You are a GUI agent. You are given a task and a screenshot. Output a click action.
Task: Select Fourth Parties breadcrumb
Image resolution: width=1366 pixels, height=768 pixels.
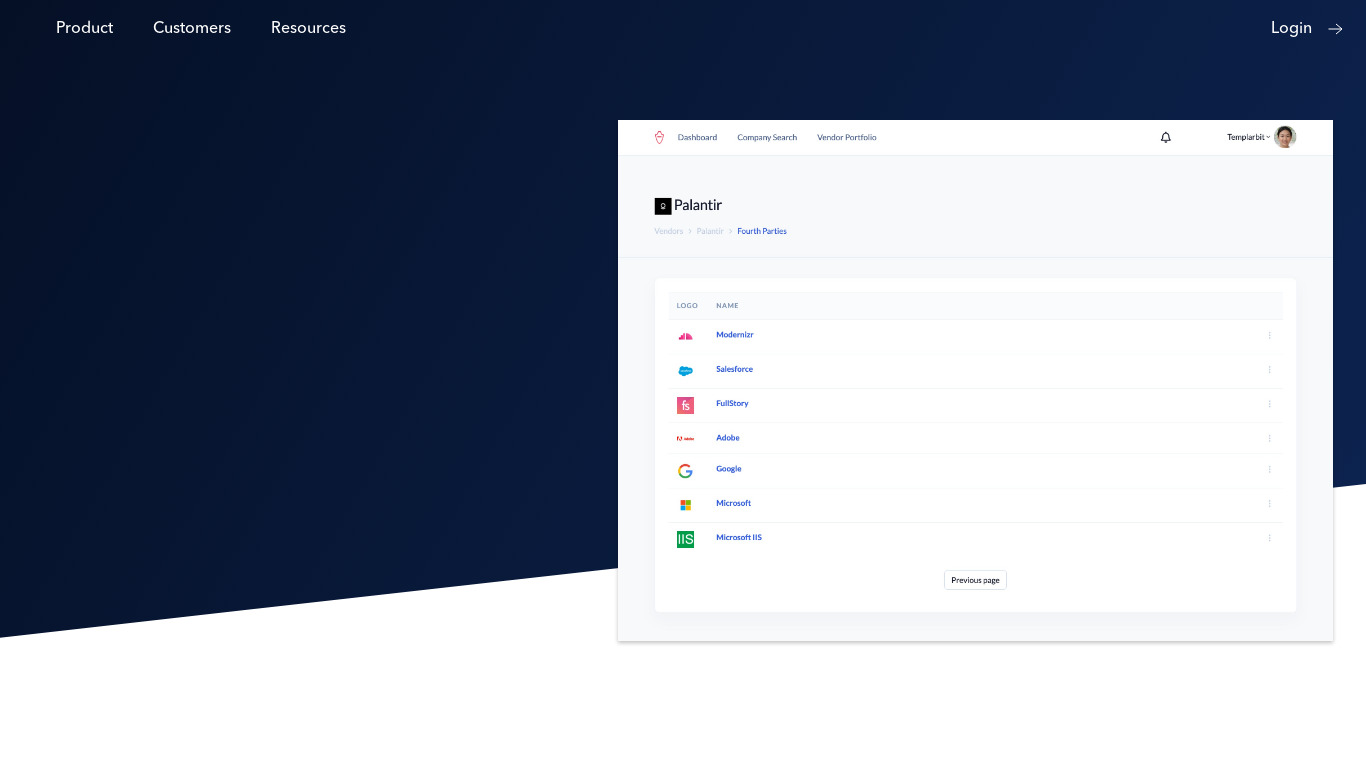click(x=762, y=231)
